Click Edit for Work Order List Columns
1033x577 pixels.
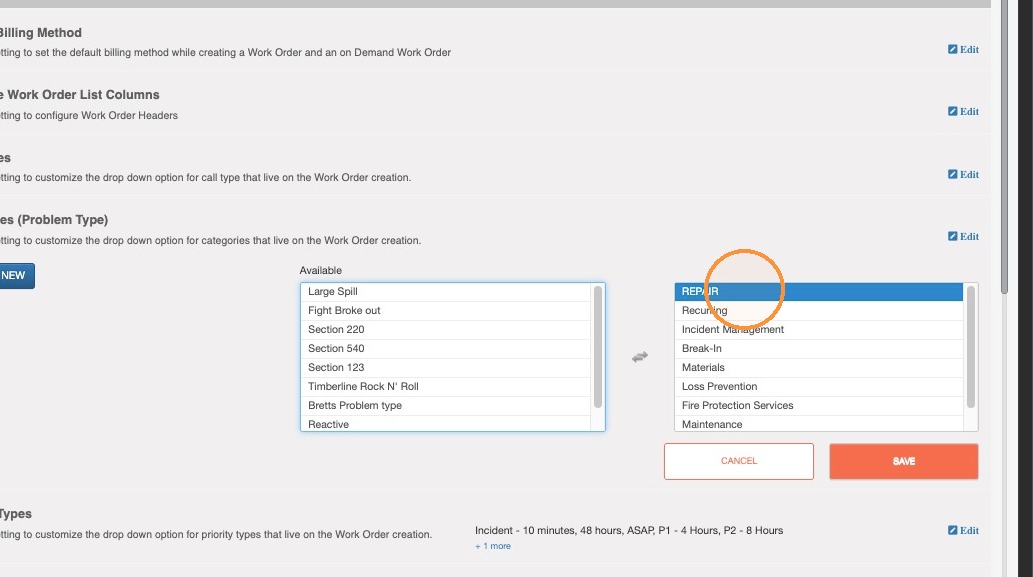click(x=963, y=111)
